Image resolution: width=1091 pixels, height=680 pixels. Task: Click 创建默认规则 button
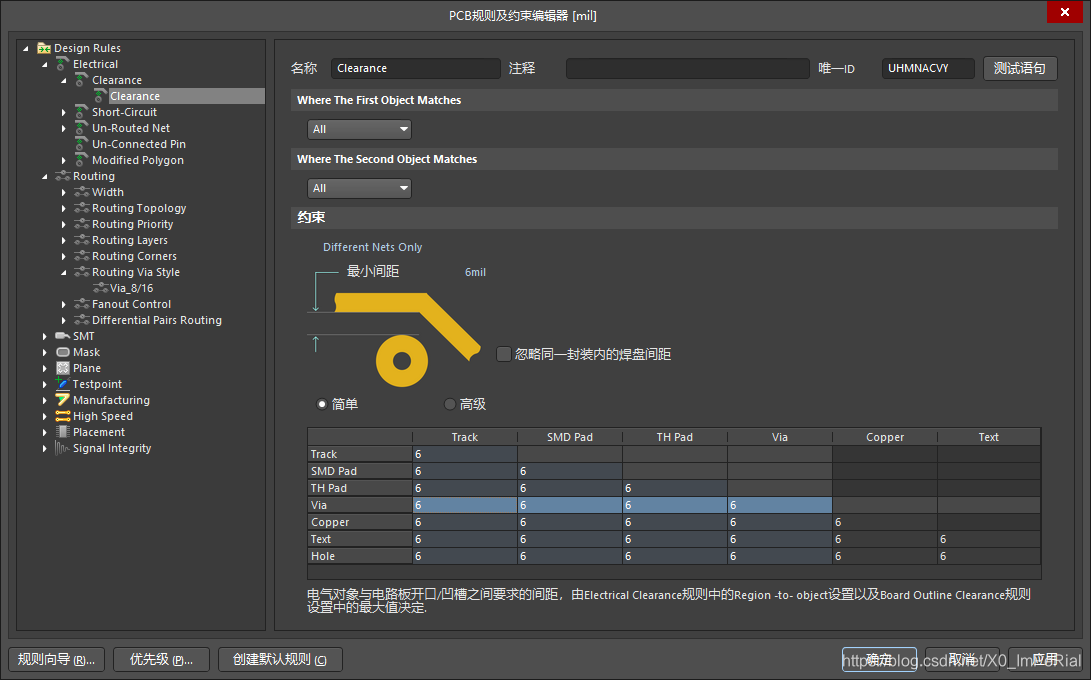pyautogui.click(x=280, y=659)
